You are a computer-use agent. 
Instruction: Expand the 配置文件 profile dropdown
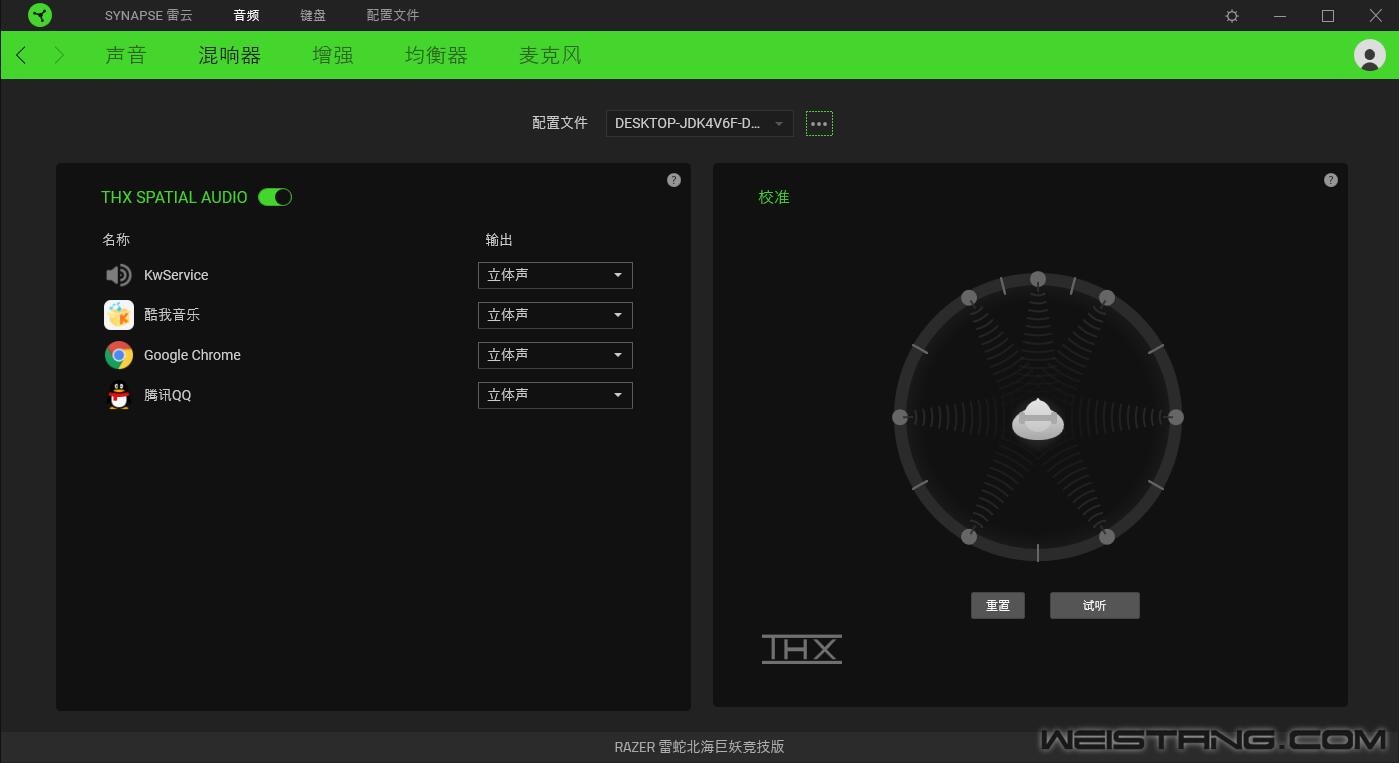tap(699, 123)
